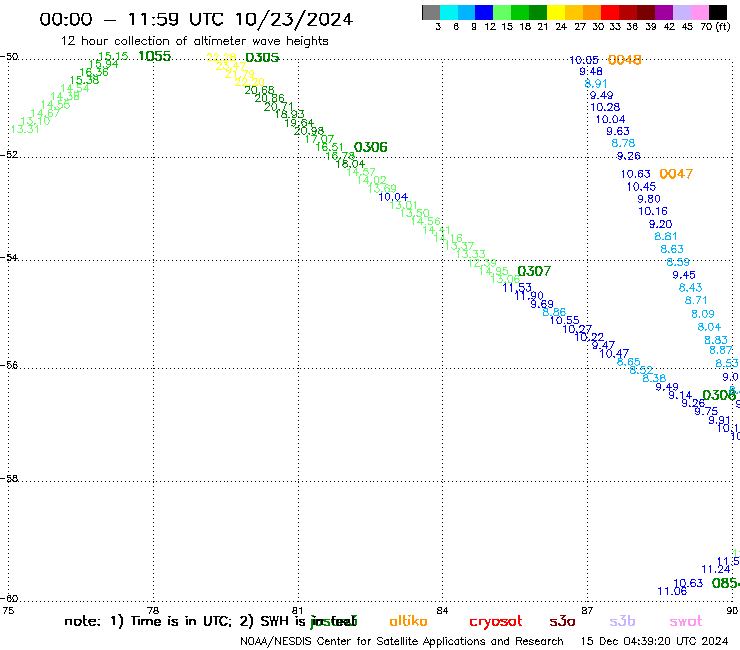Select the 8.59 wave height value
Image resolution: width=740 pixels, height=650 pixels.
pyautogui.click(x=678, y=262)
